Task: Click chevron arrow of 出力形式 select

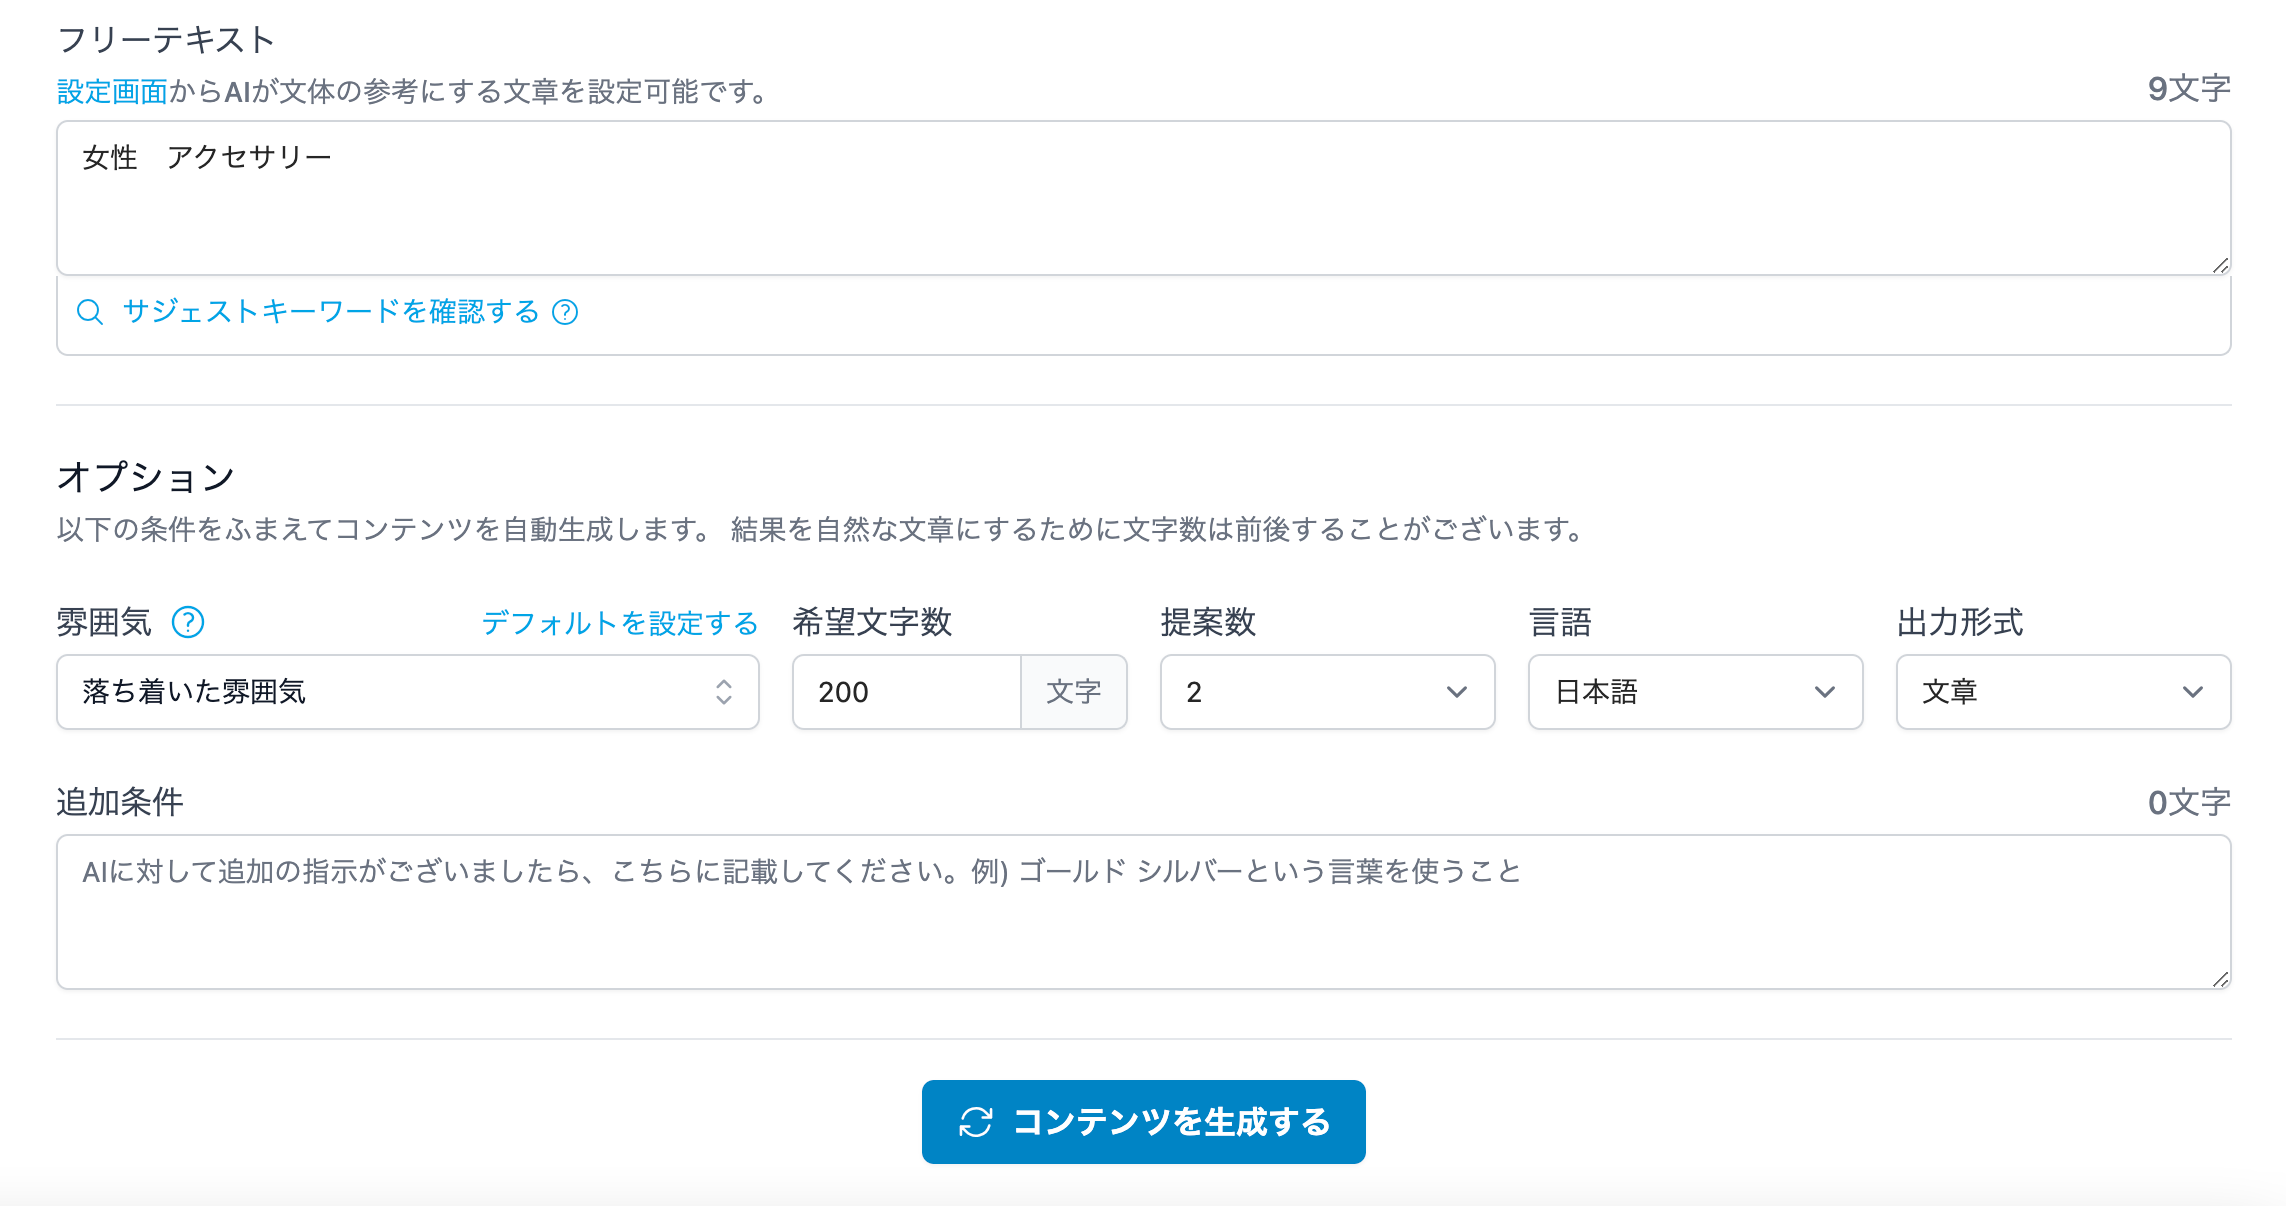Action: click(x=2193, y=692)
